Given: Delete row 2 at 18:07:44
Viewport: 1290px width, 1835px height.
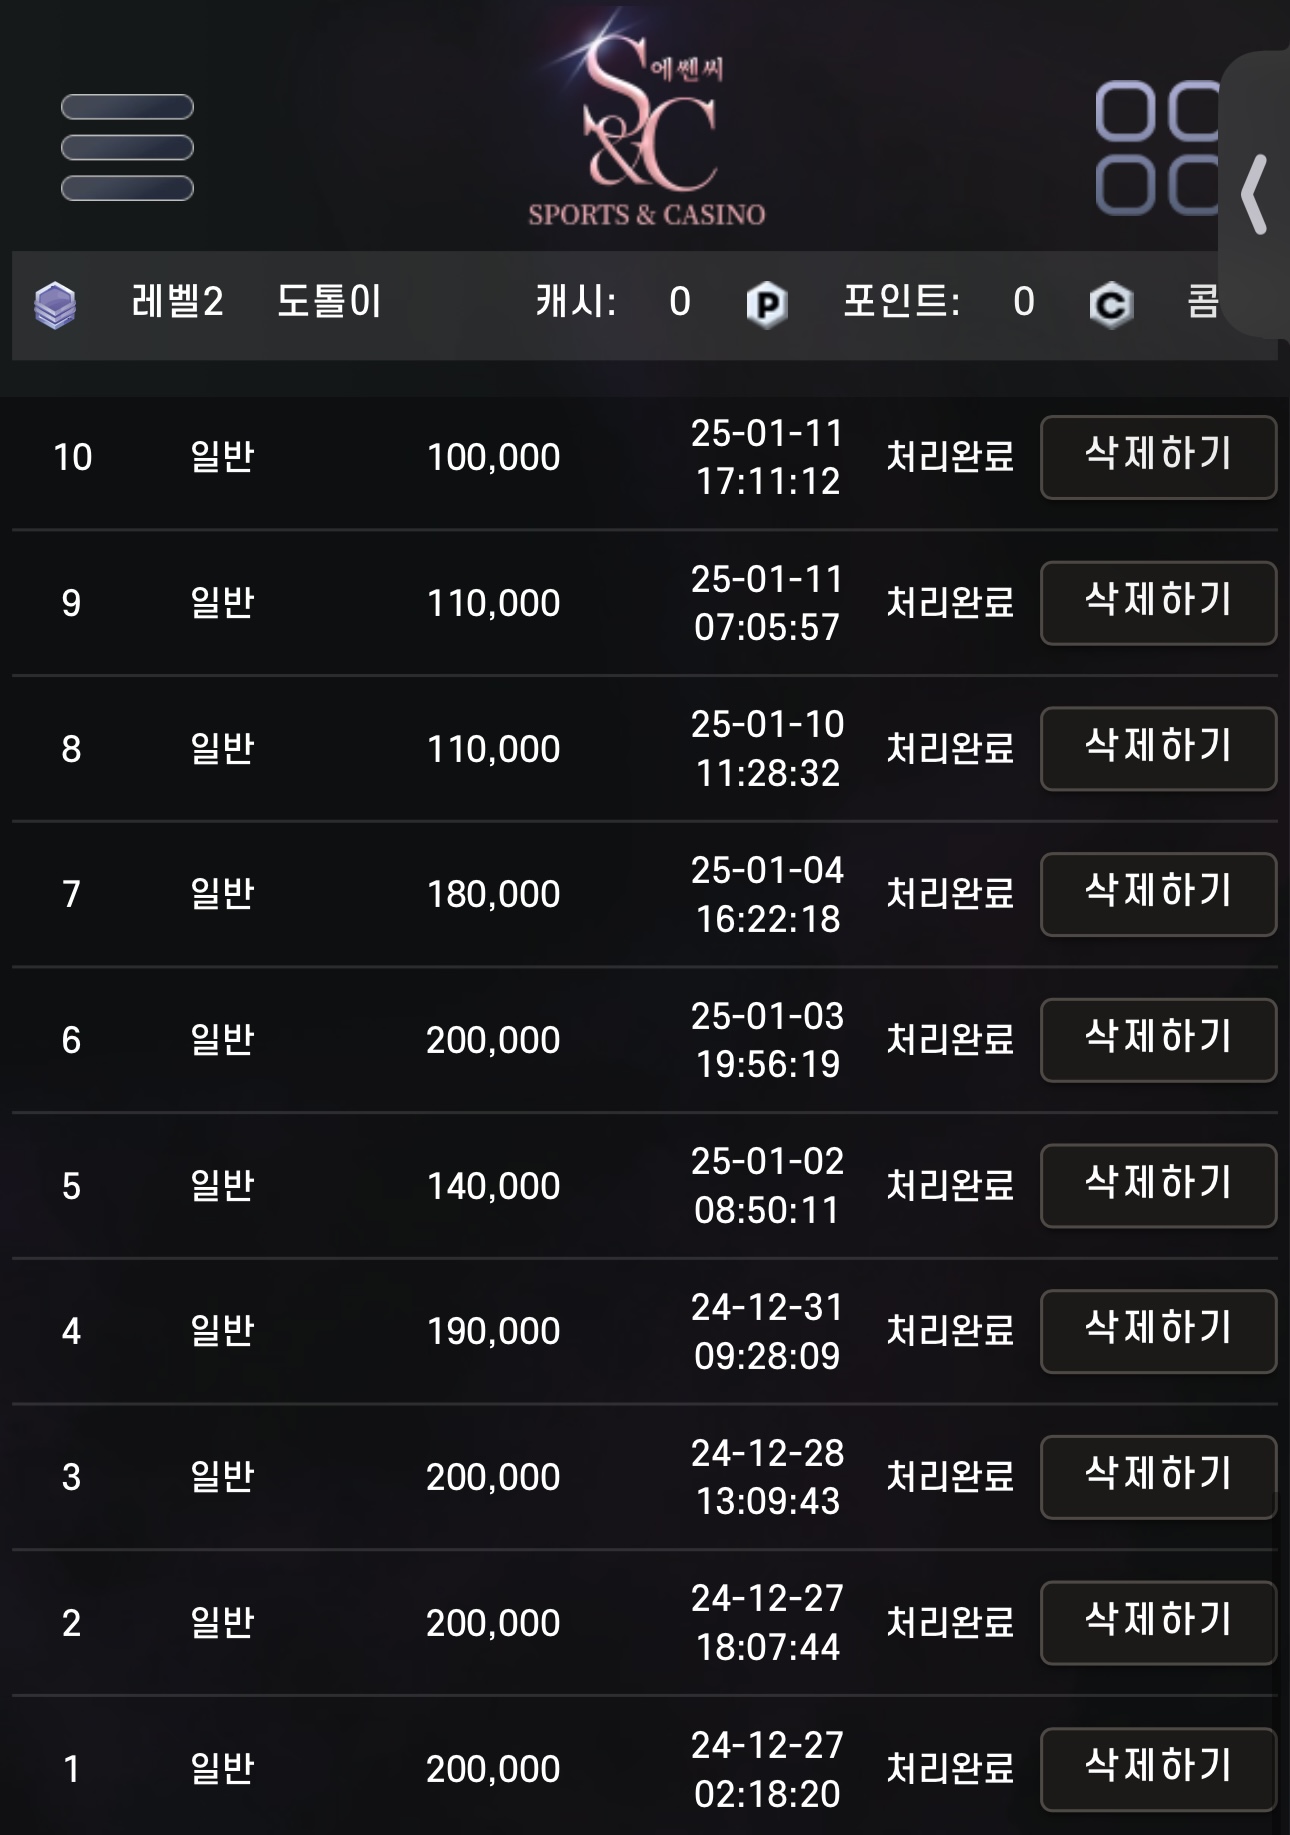Looking at the screenshot, I should (x=1158, y=1623).
